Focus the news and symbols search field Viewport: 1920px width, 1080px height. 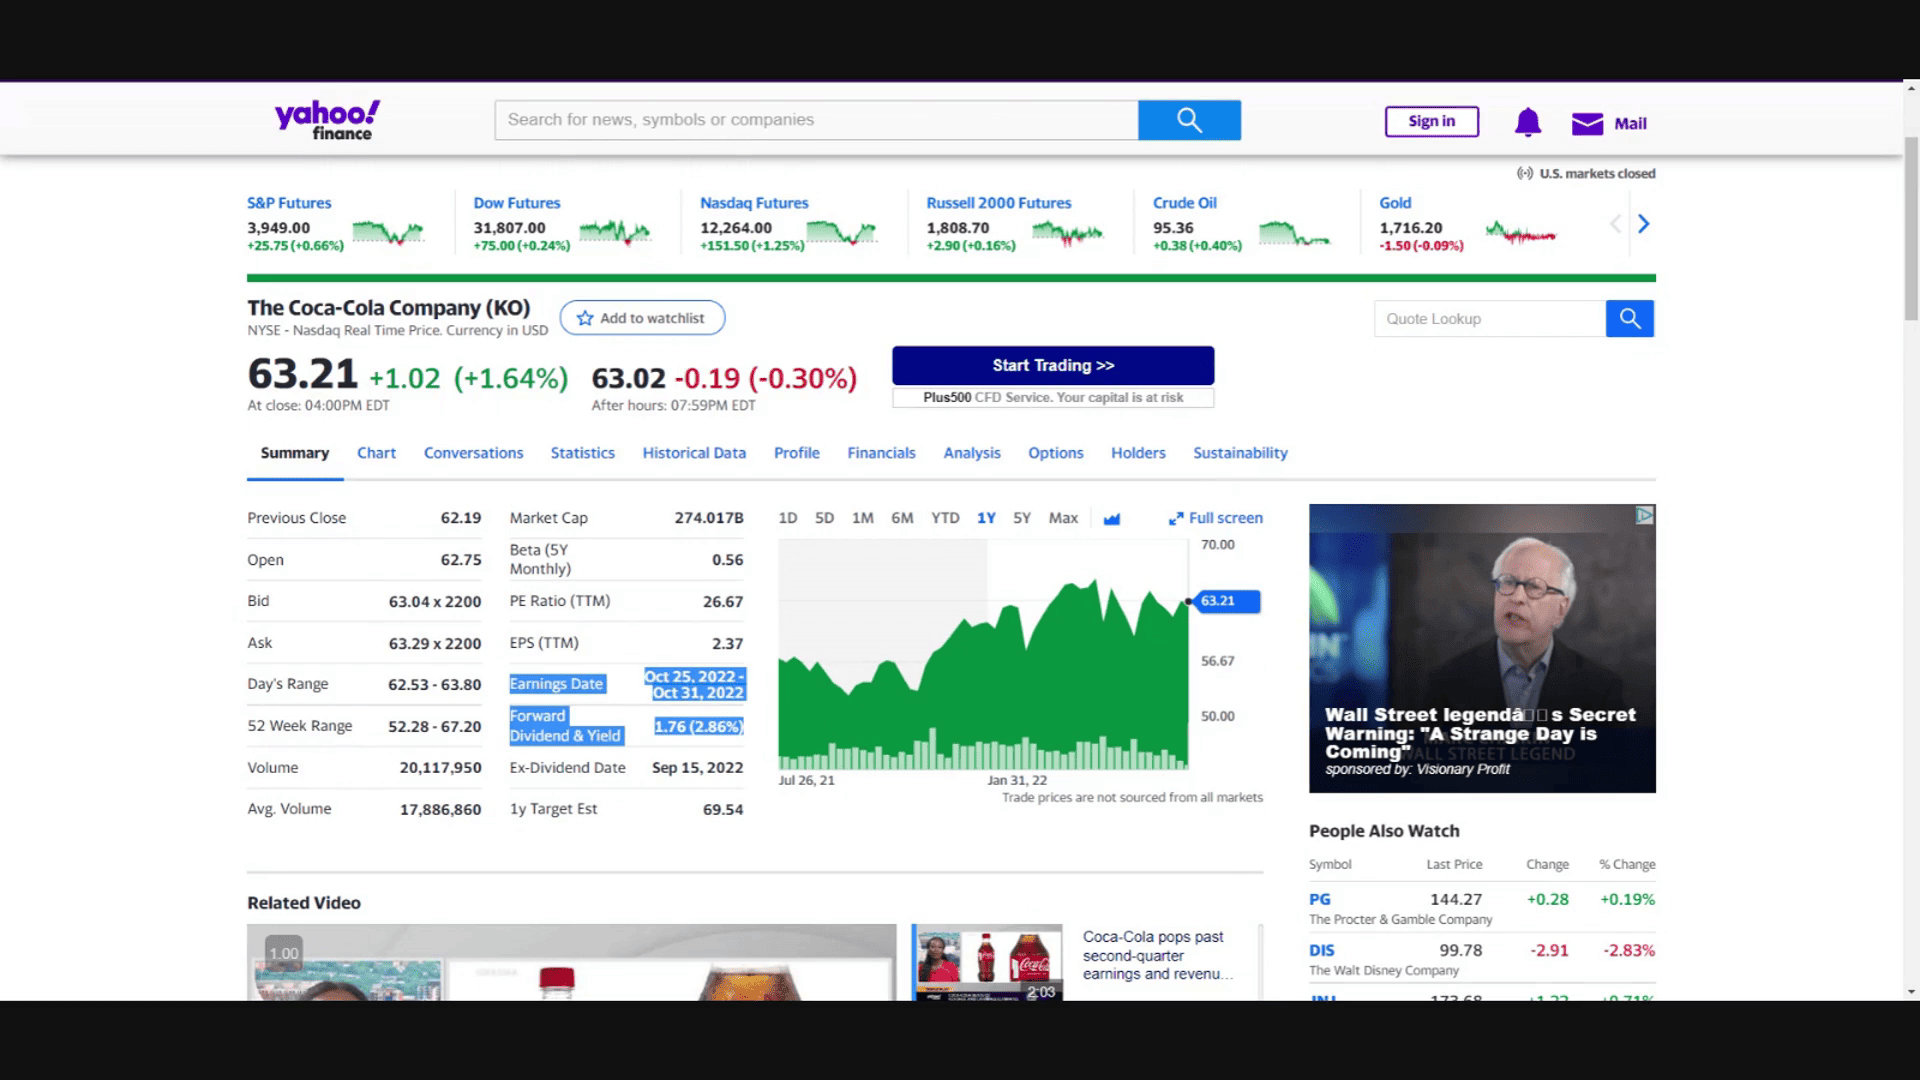point(815,120)
